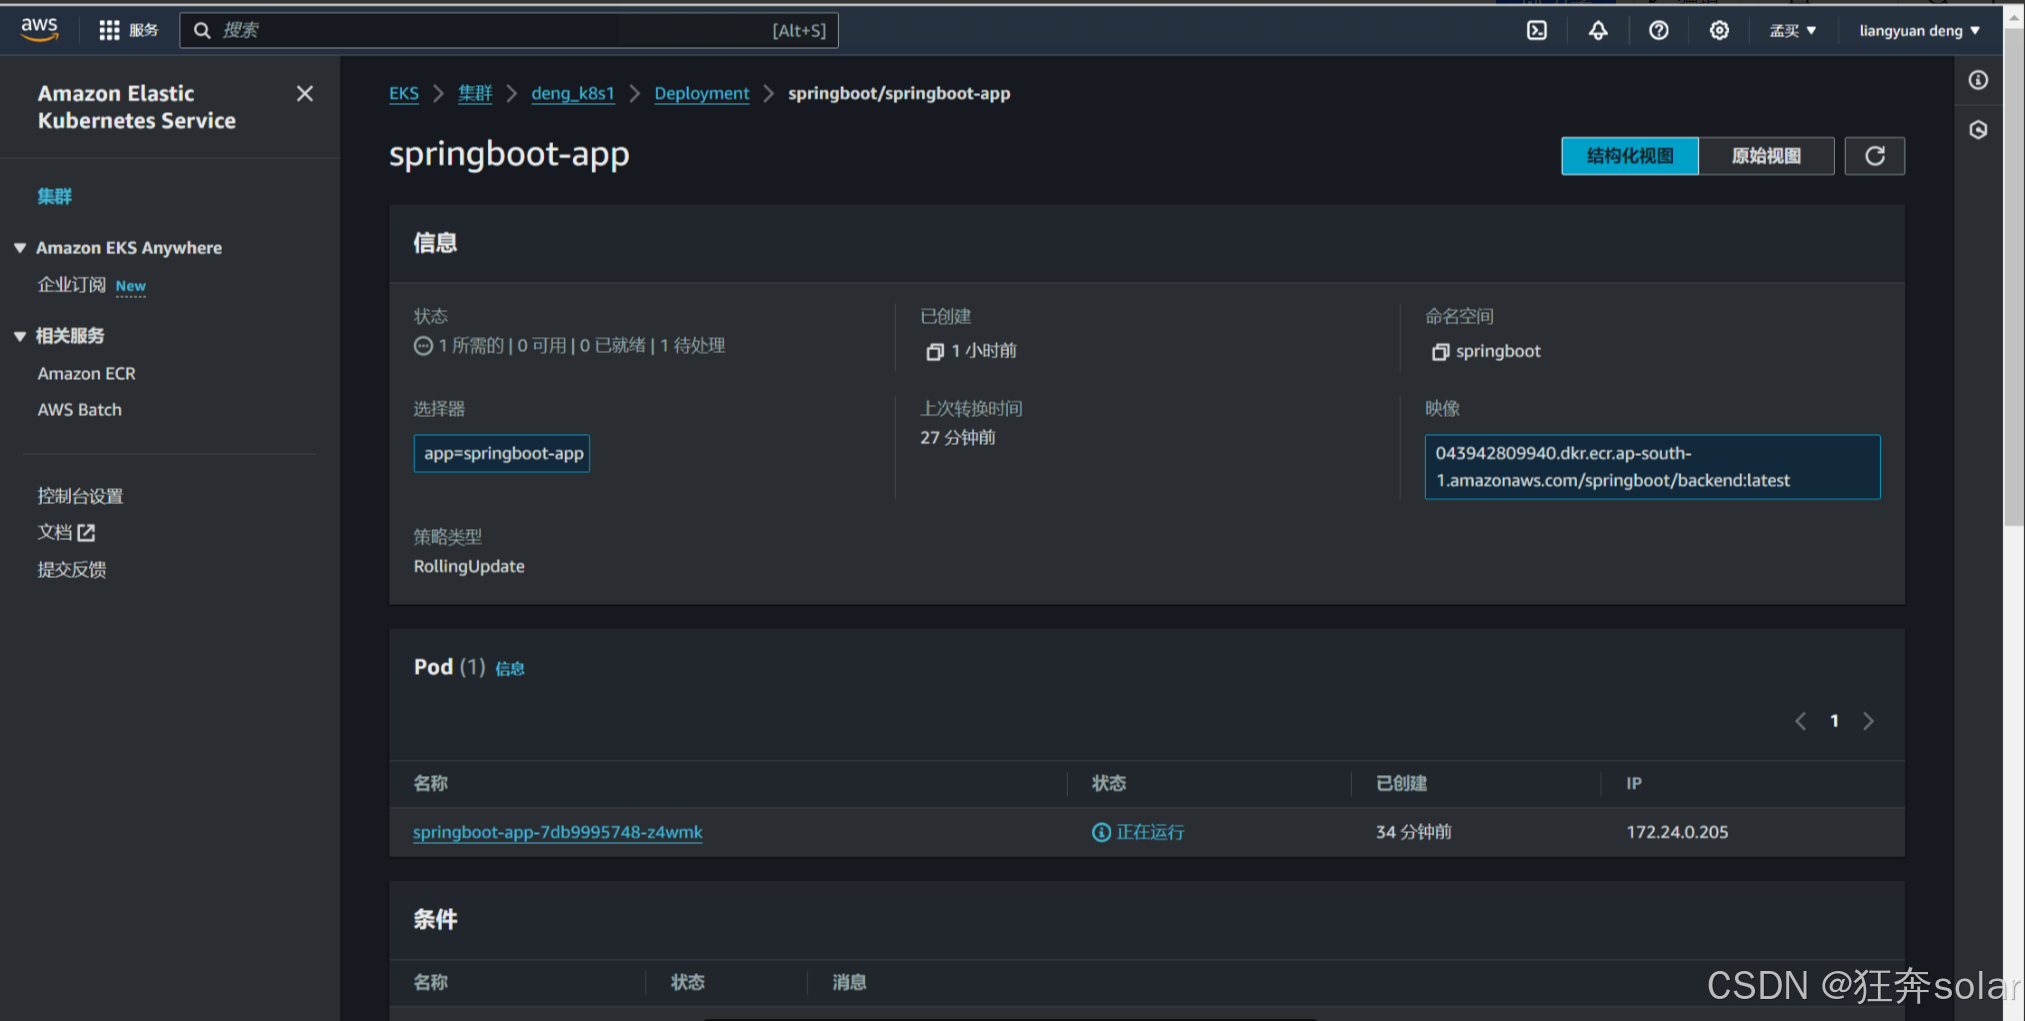Open enterprise subscription sidebar item
The image size is (2025, 1021).
(71, 285)
